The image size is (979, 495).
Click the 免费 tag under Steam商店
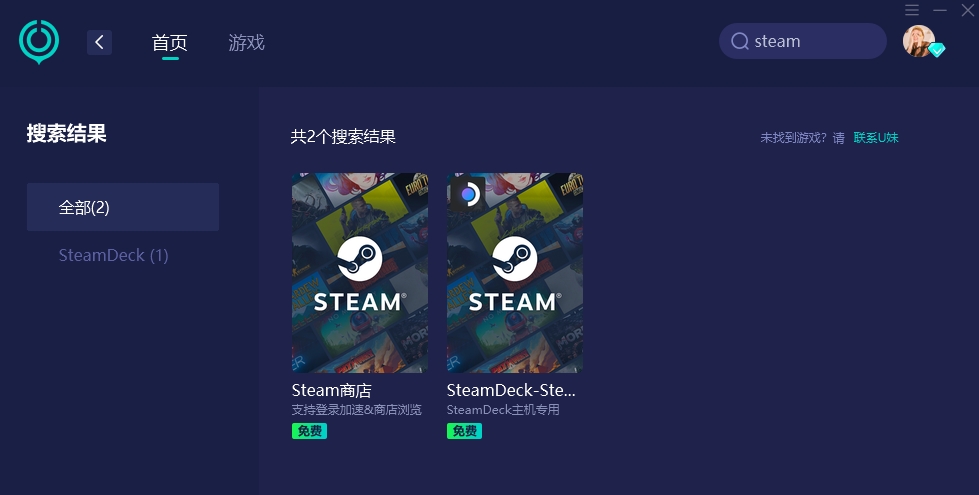click(x=309, y=431)
